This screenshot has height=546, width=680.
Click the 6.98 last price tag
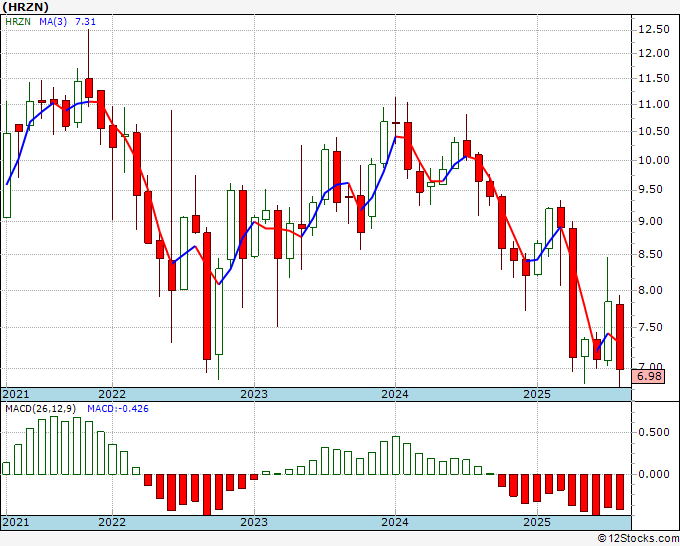pos(648,376)
